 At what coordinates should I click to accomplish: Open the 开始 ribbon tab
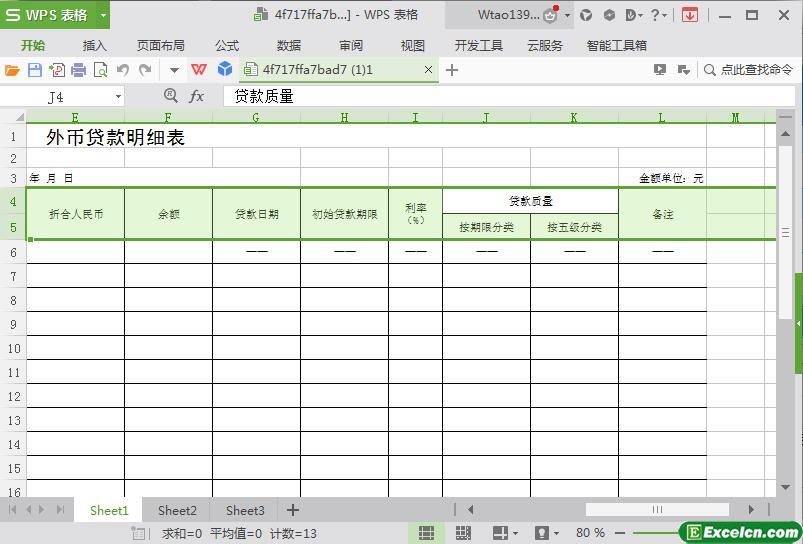click(x=33, y=46)
